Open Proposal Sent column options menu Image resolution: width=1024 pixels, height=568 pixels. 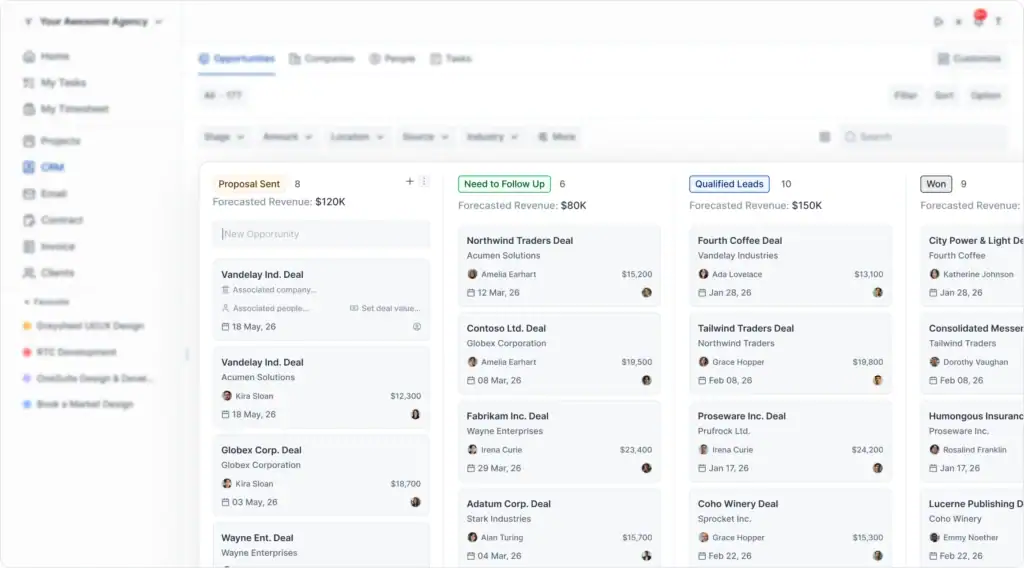tap(424, 181)
